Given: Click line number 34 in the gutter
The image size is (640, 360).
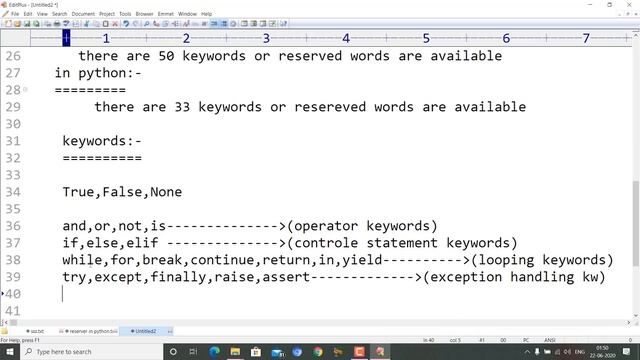Looking at the screenshot, I should [13, 192].
